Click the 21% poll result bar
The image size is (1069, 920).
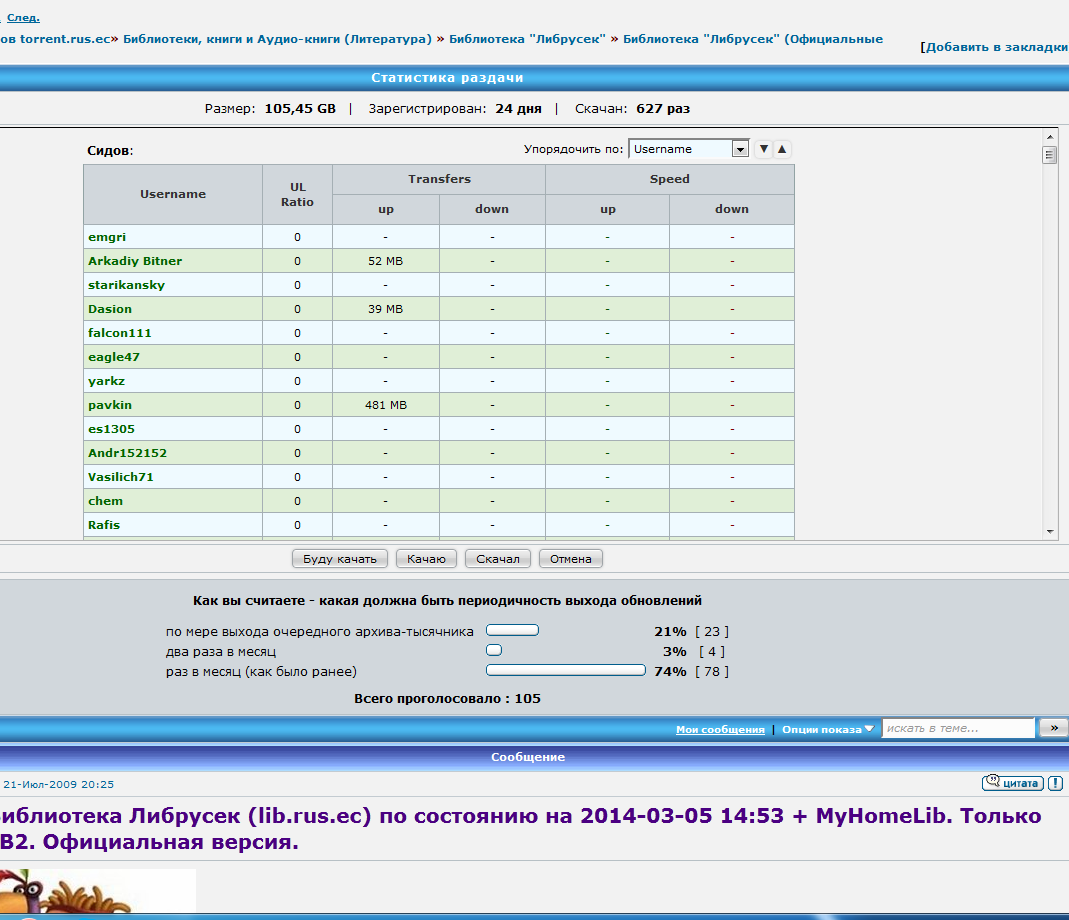[512, 630]
